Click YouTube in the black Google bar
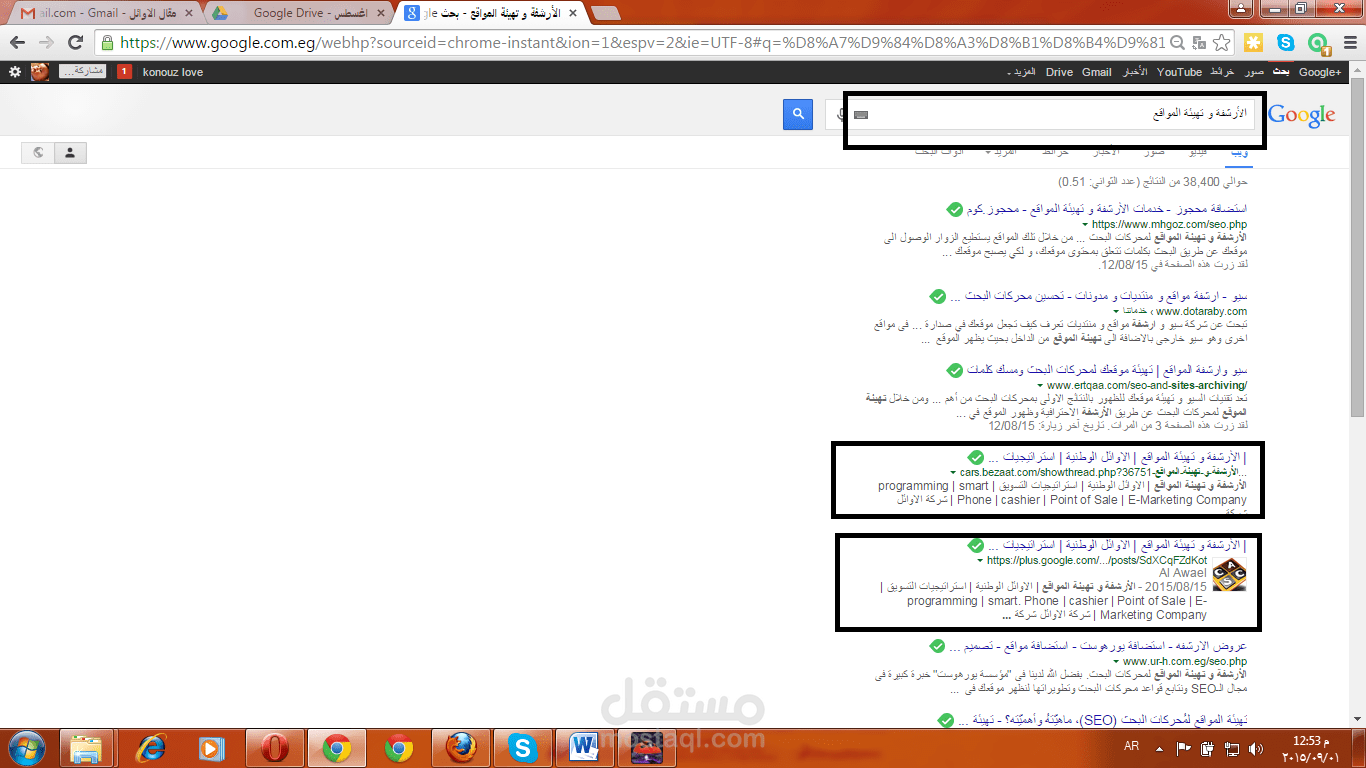Viewport: 1366px width, 768px height. (x=1179, y=72)
